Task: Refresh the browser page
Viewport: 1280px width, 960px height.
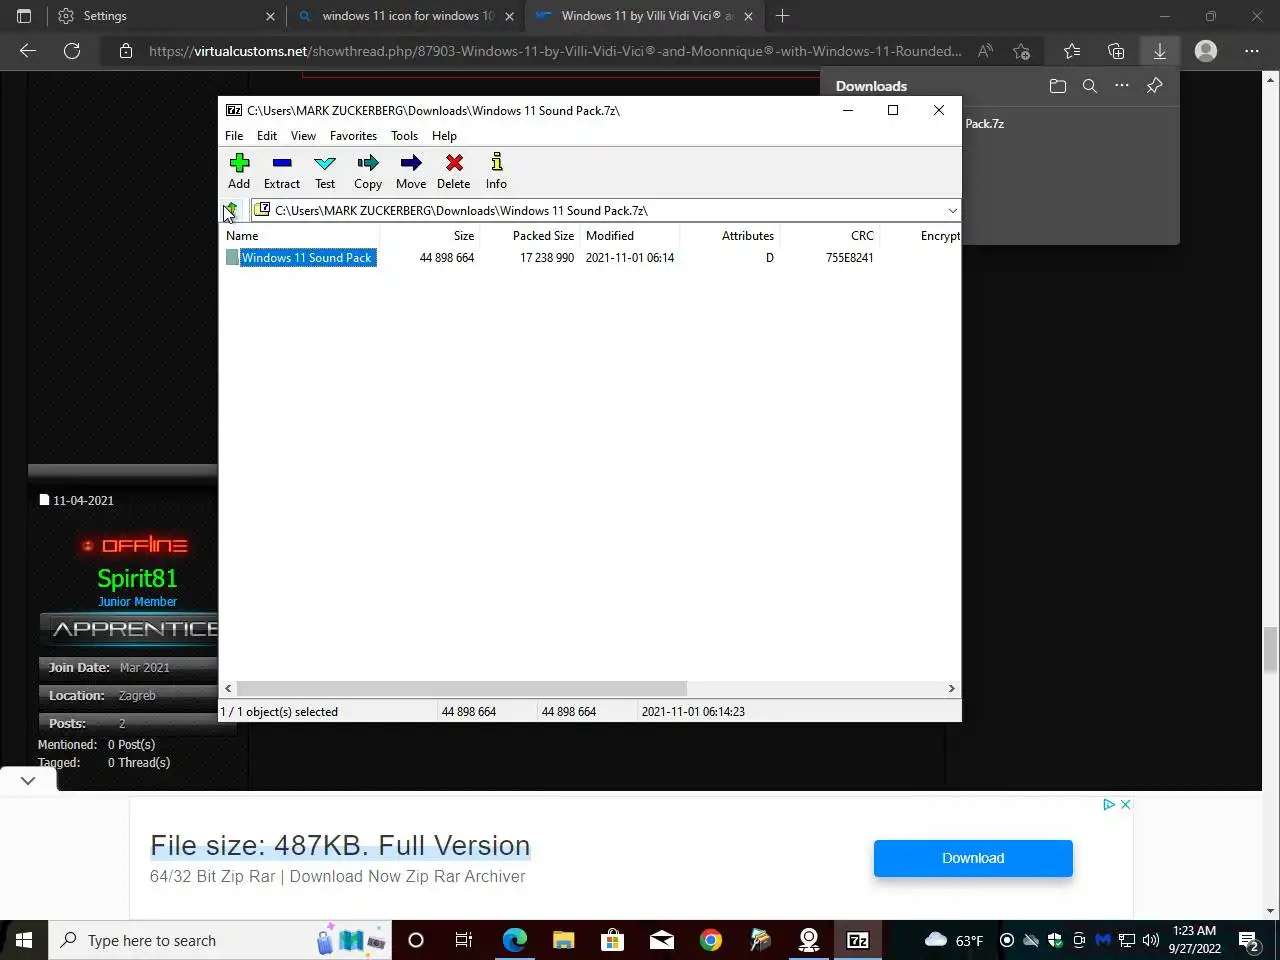Action: point(72,51)
